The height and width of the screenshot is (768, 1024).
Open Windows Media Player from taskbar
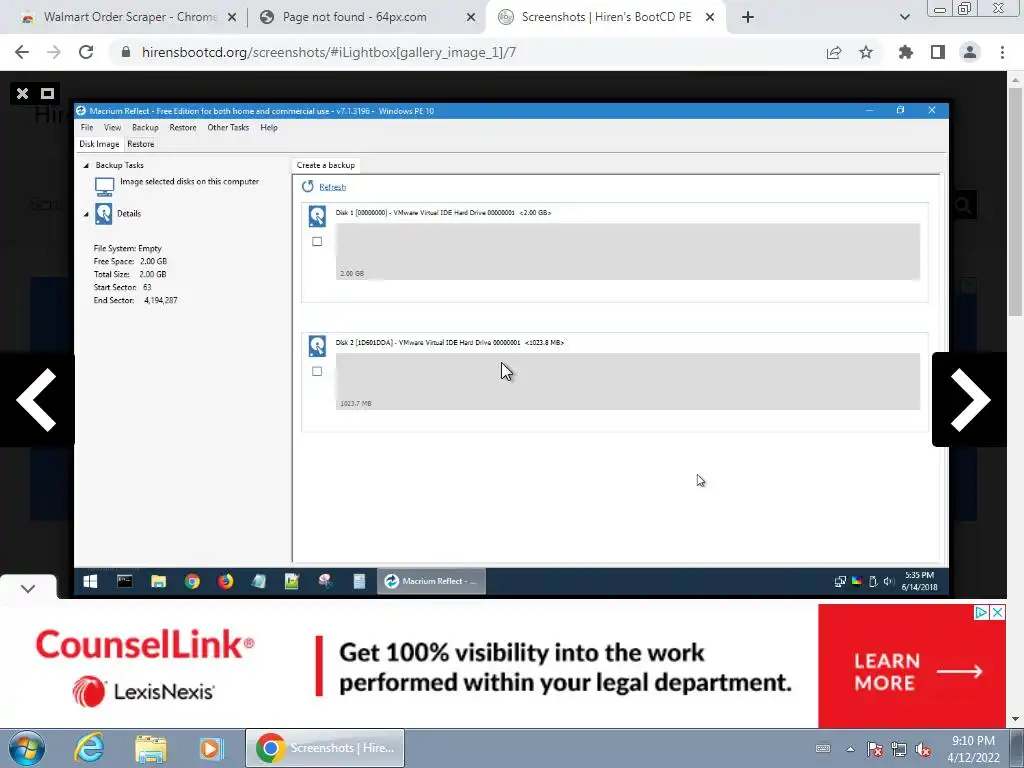point(210,748)
